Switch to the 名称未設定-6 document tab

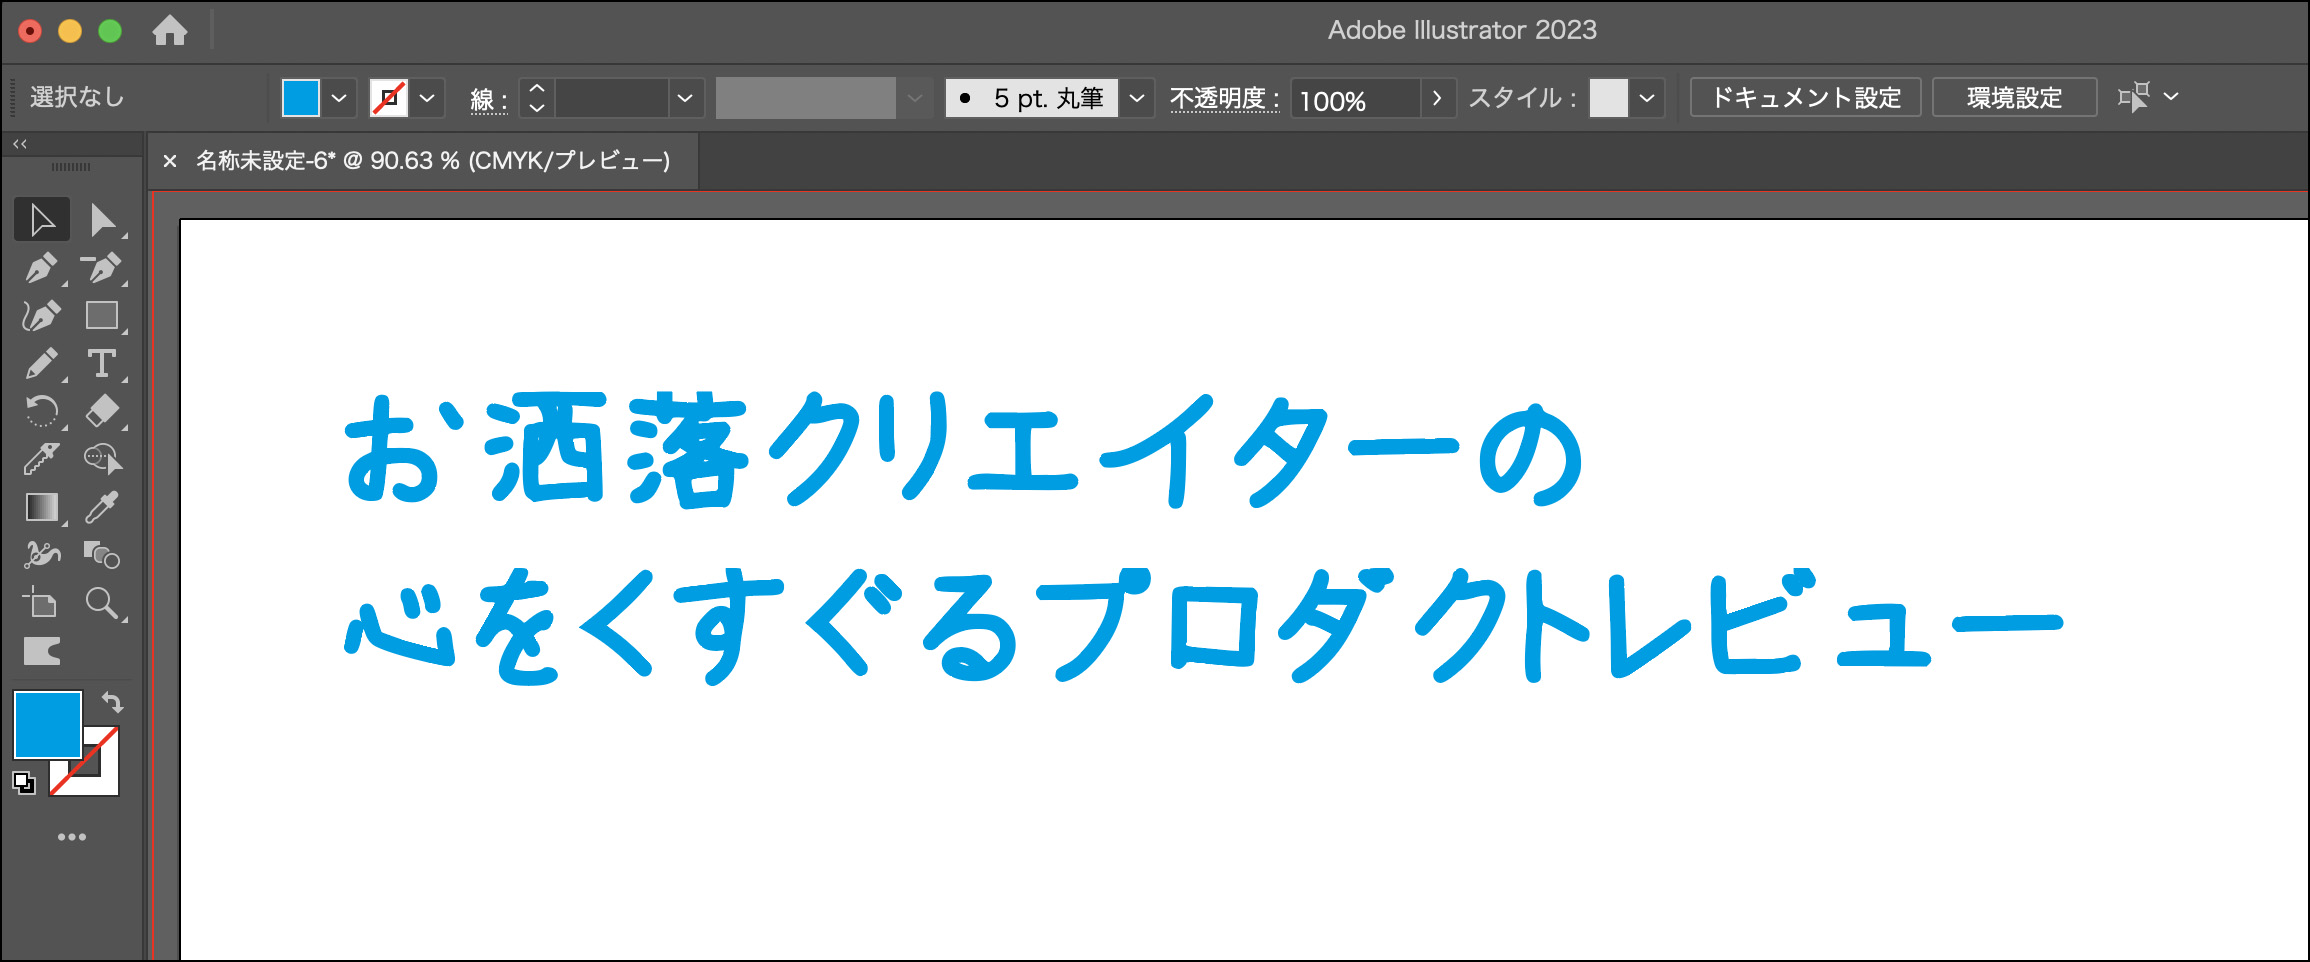[432, 161]
